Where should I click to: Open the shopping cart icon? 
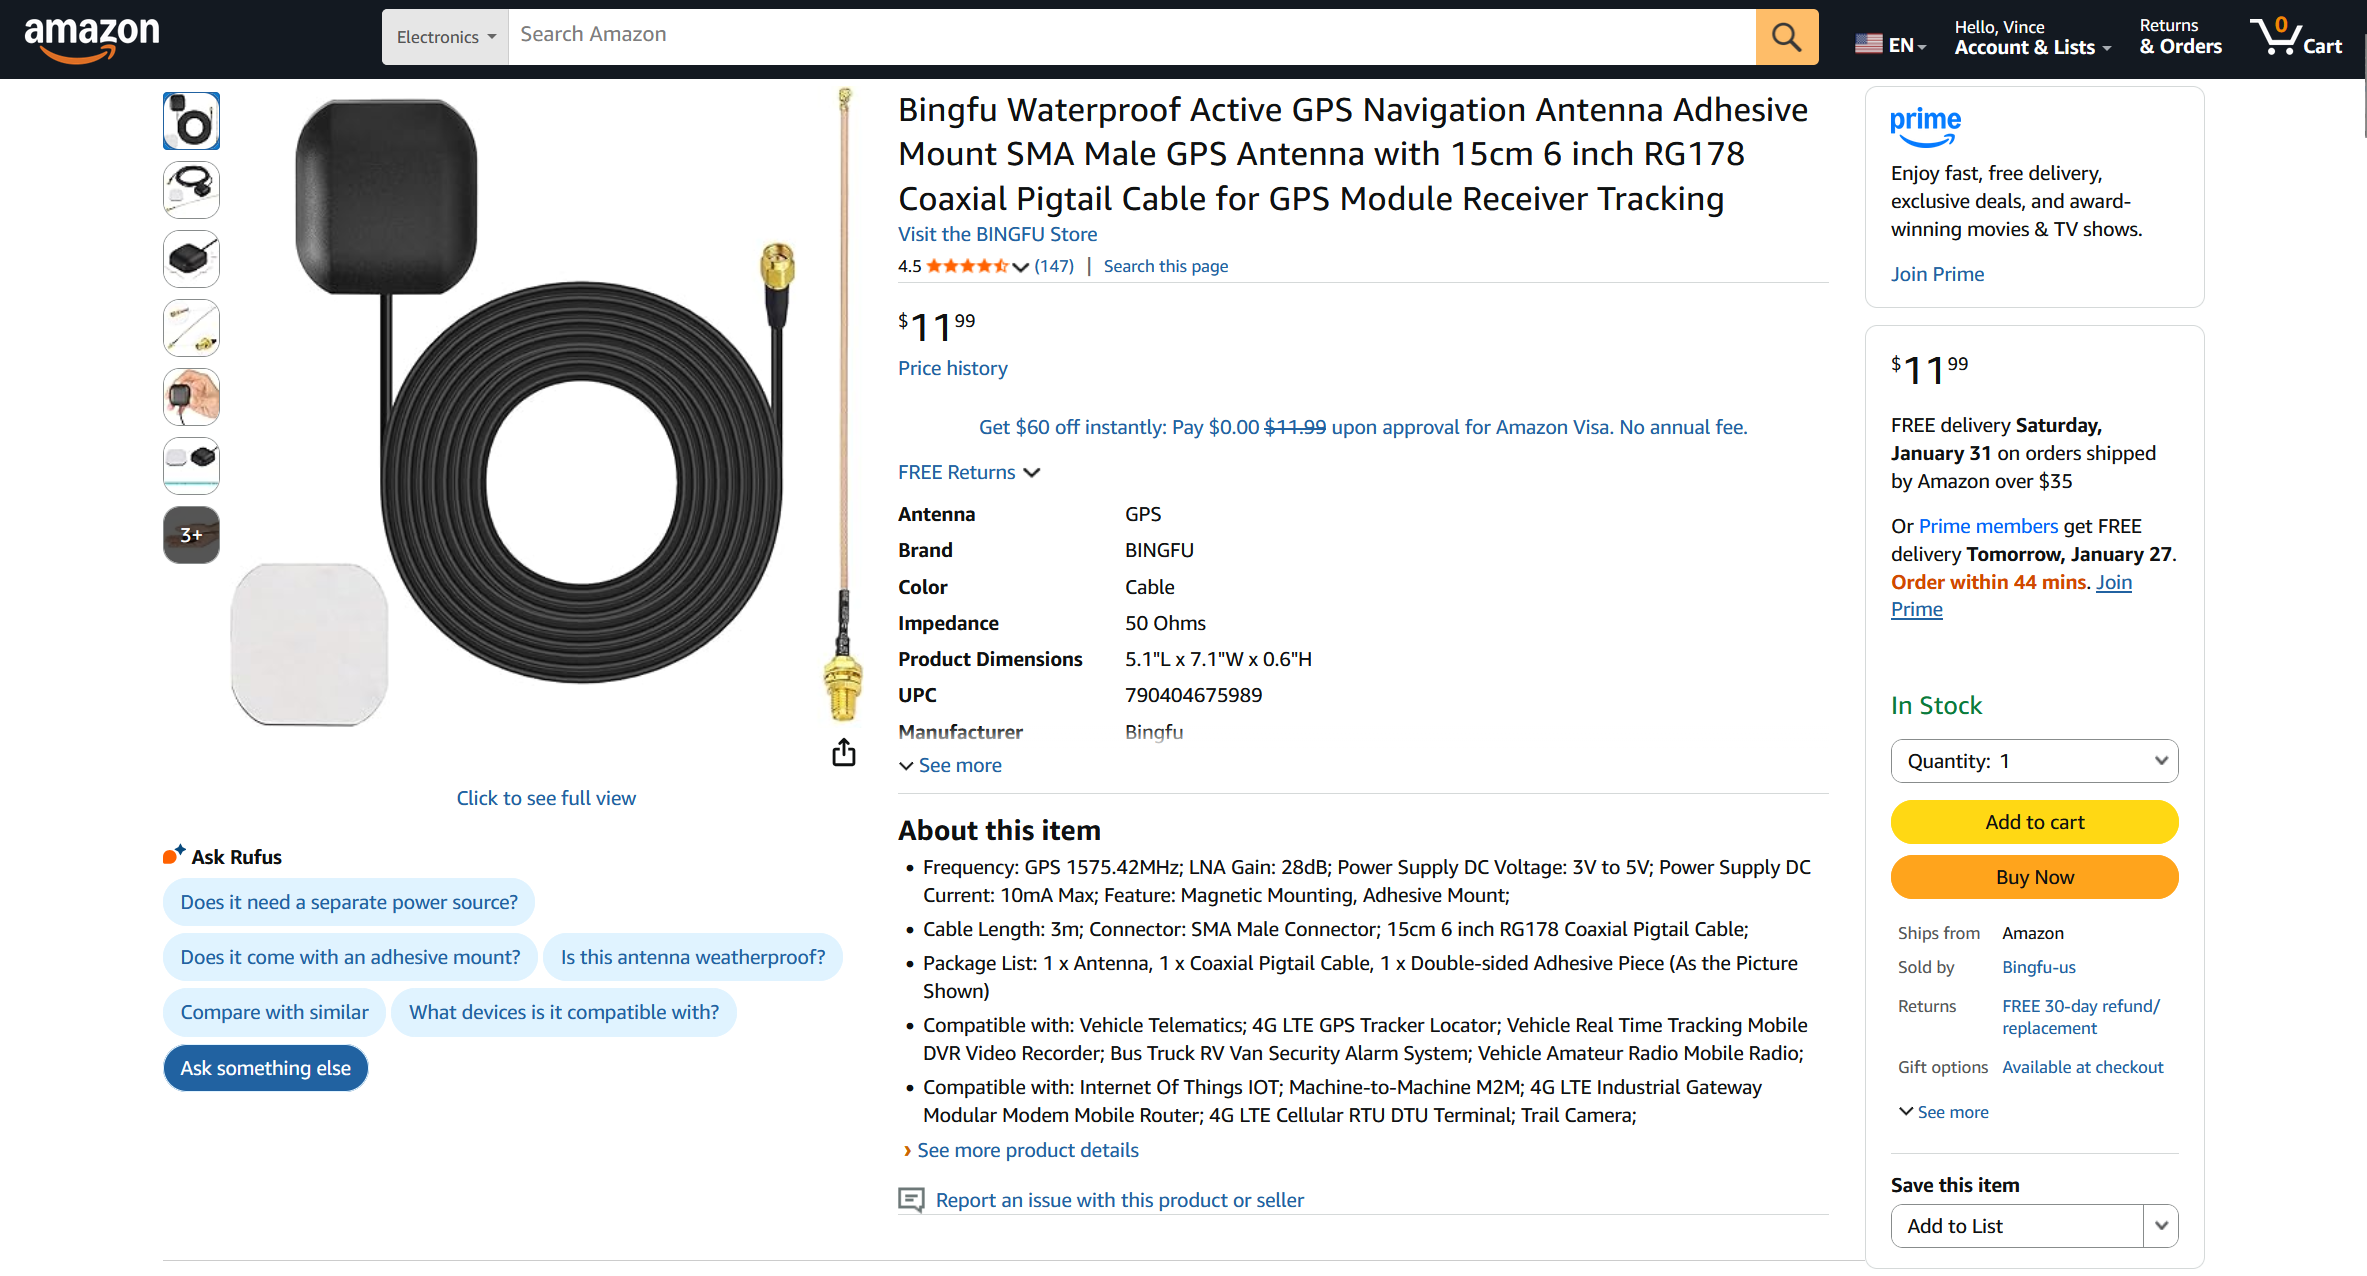tap(2294, 37)
